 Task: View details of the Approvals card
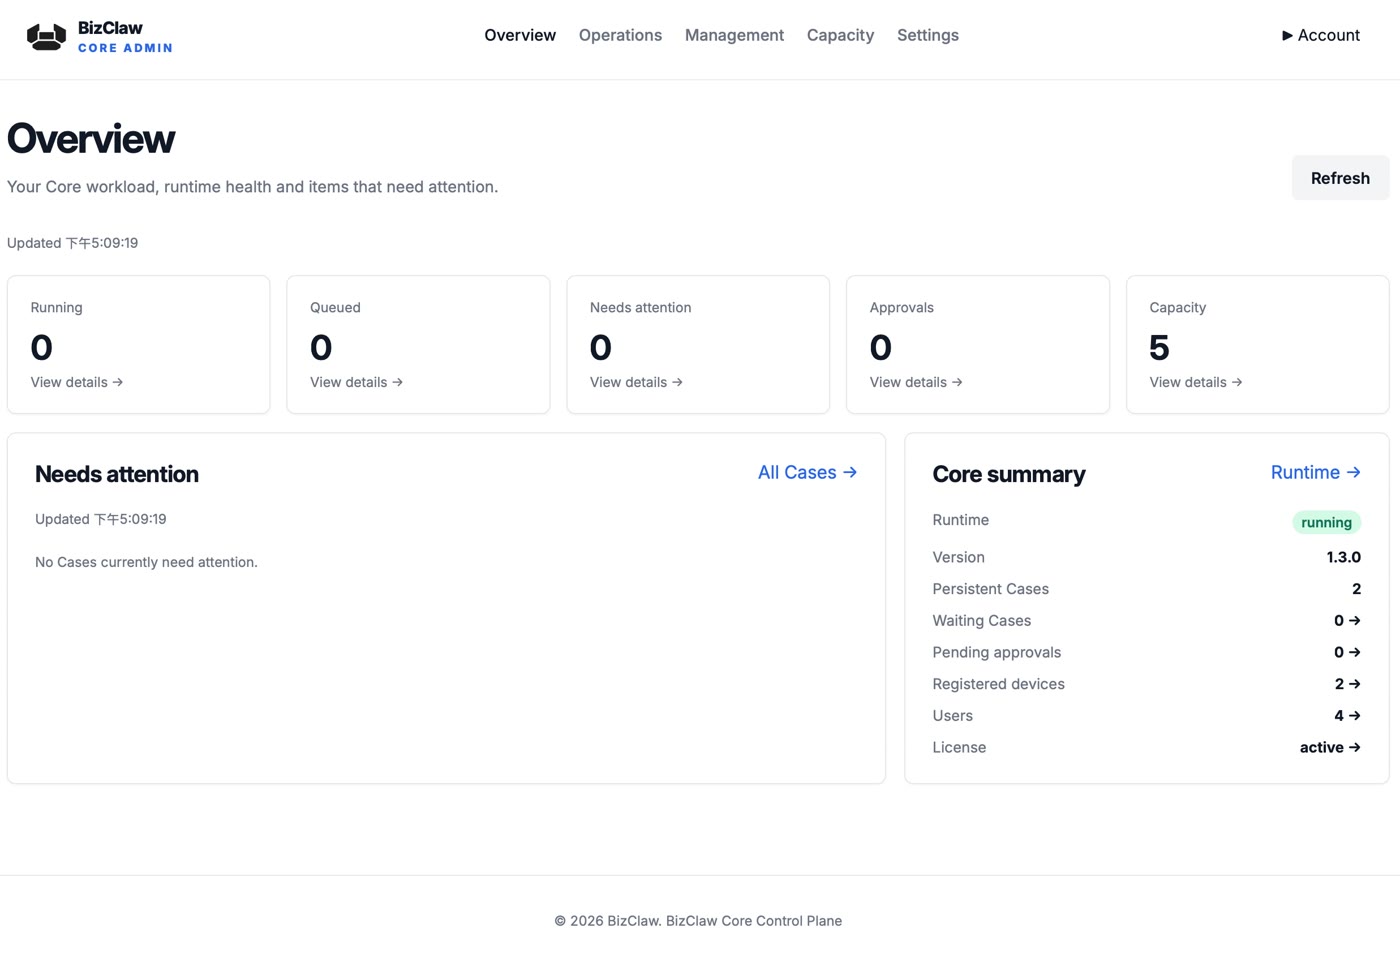[917, 382]
